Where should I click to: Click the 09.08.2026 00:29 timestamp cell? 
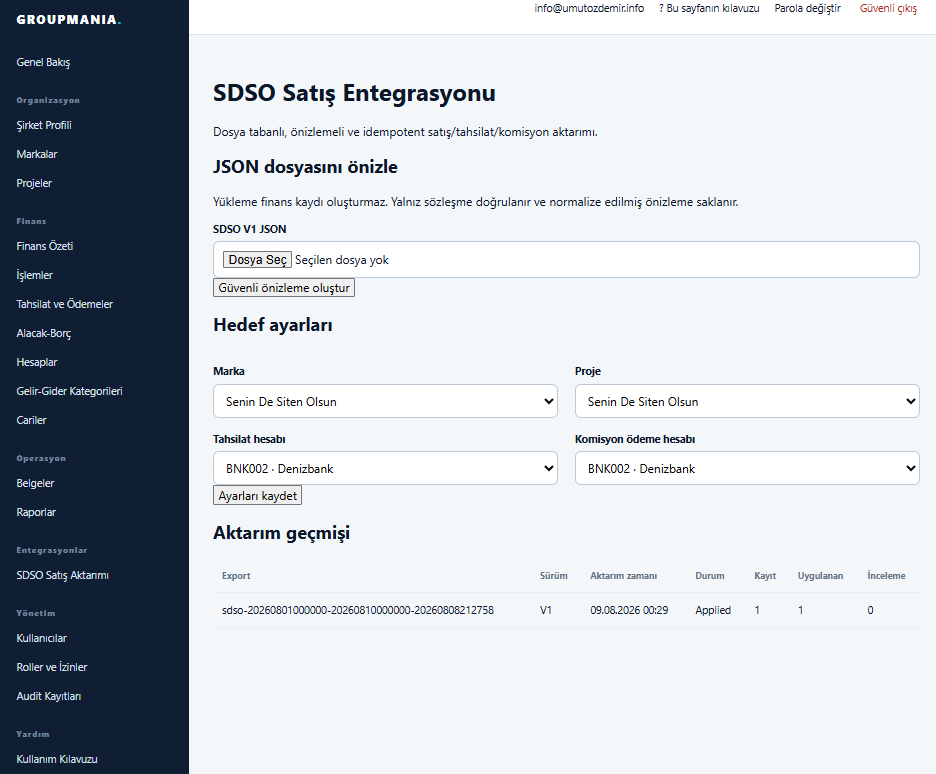(x=629, y=610)
